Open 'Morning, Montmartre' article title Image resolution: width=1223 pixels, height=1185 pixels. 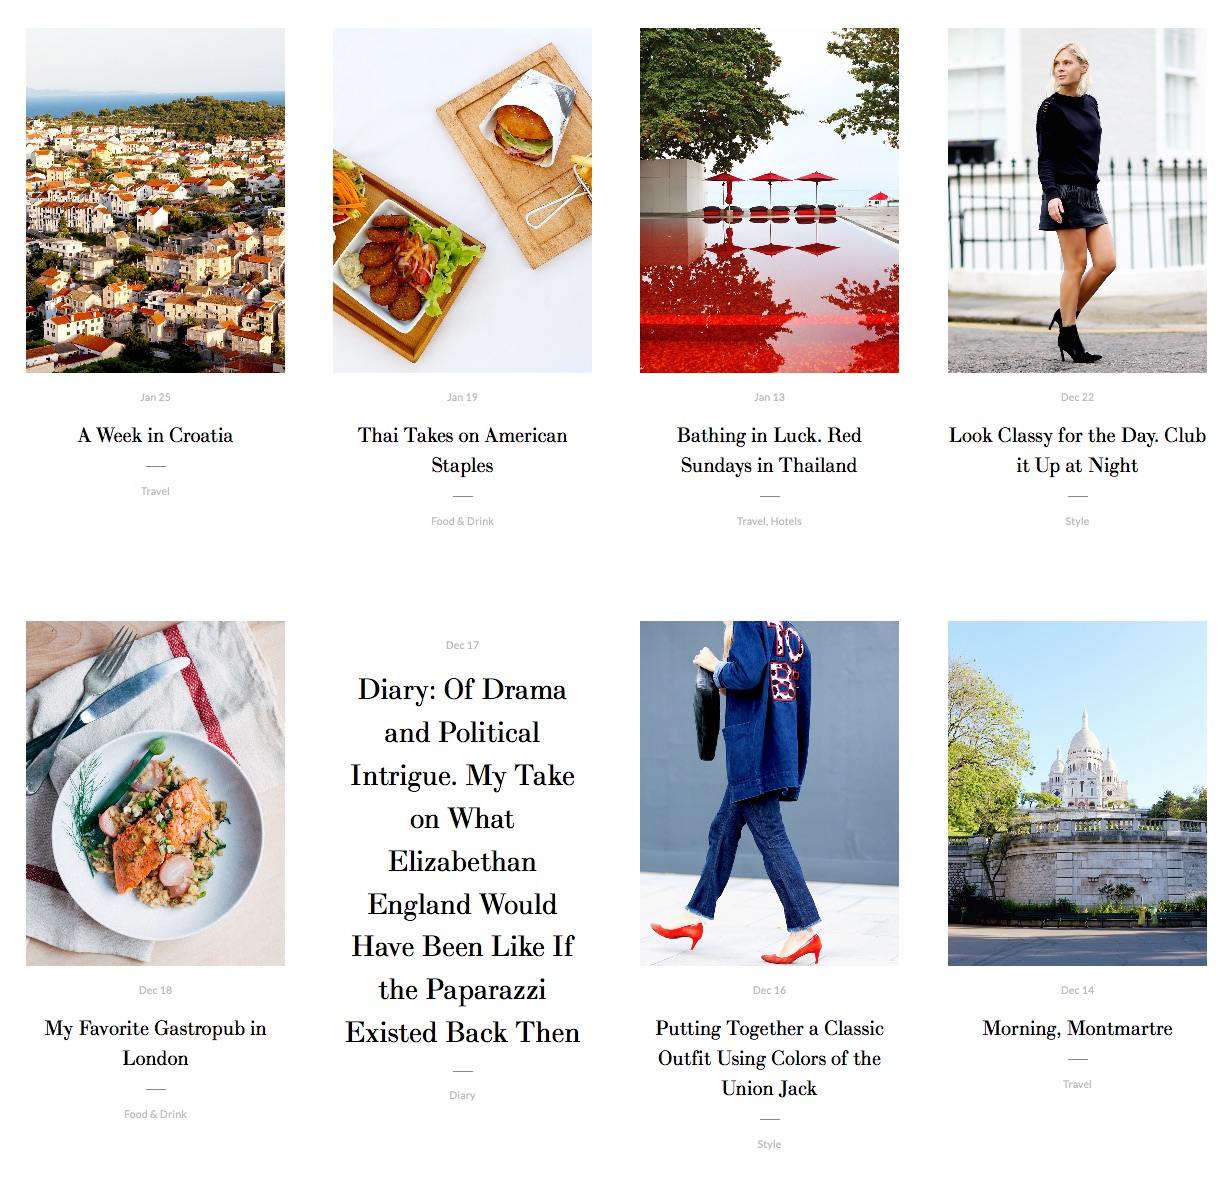pos(1077,1028)
